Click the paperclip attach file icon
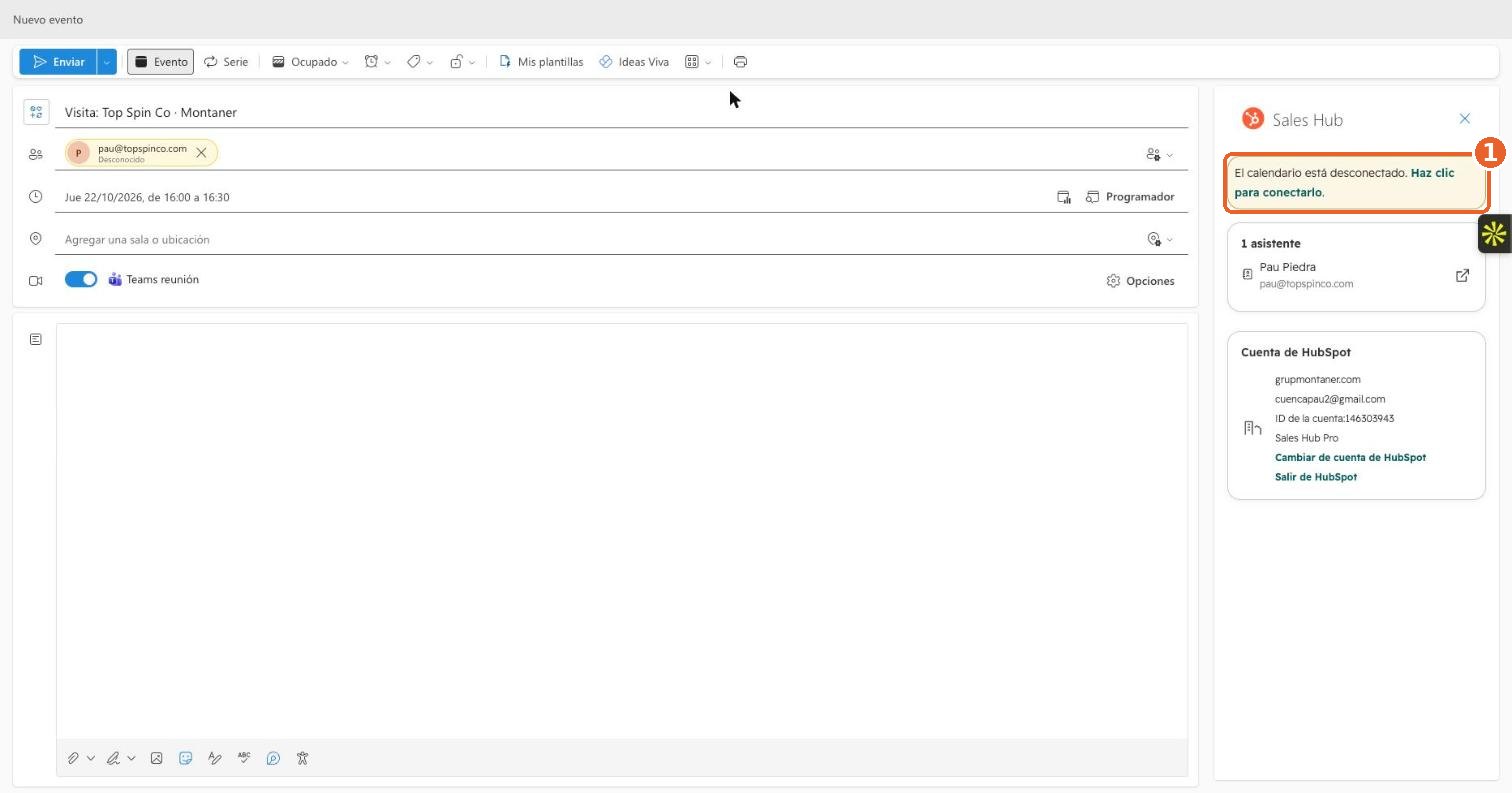Viewport: 1512px width, 793px height. click(73, 758)
